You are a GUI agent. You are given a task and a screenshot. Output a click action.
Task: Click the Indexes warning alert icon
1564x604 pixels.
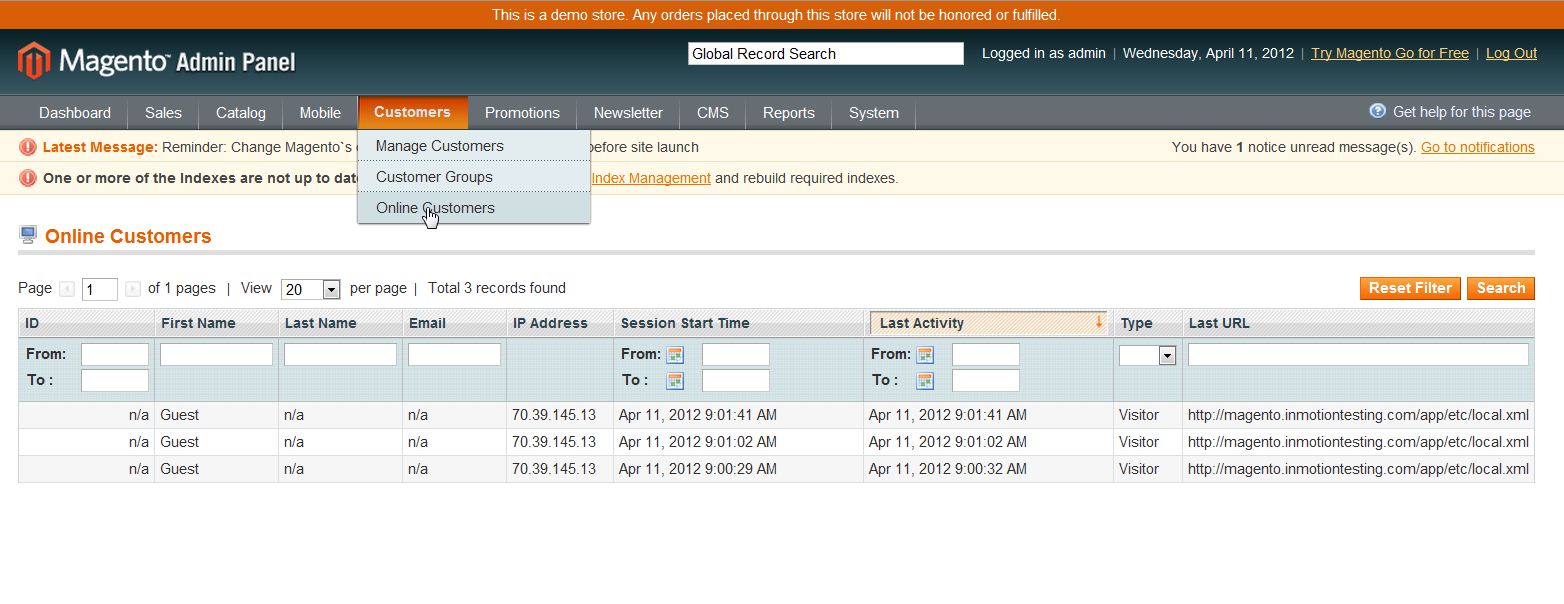(x=28, y=178)
